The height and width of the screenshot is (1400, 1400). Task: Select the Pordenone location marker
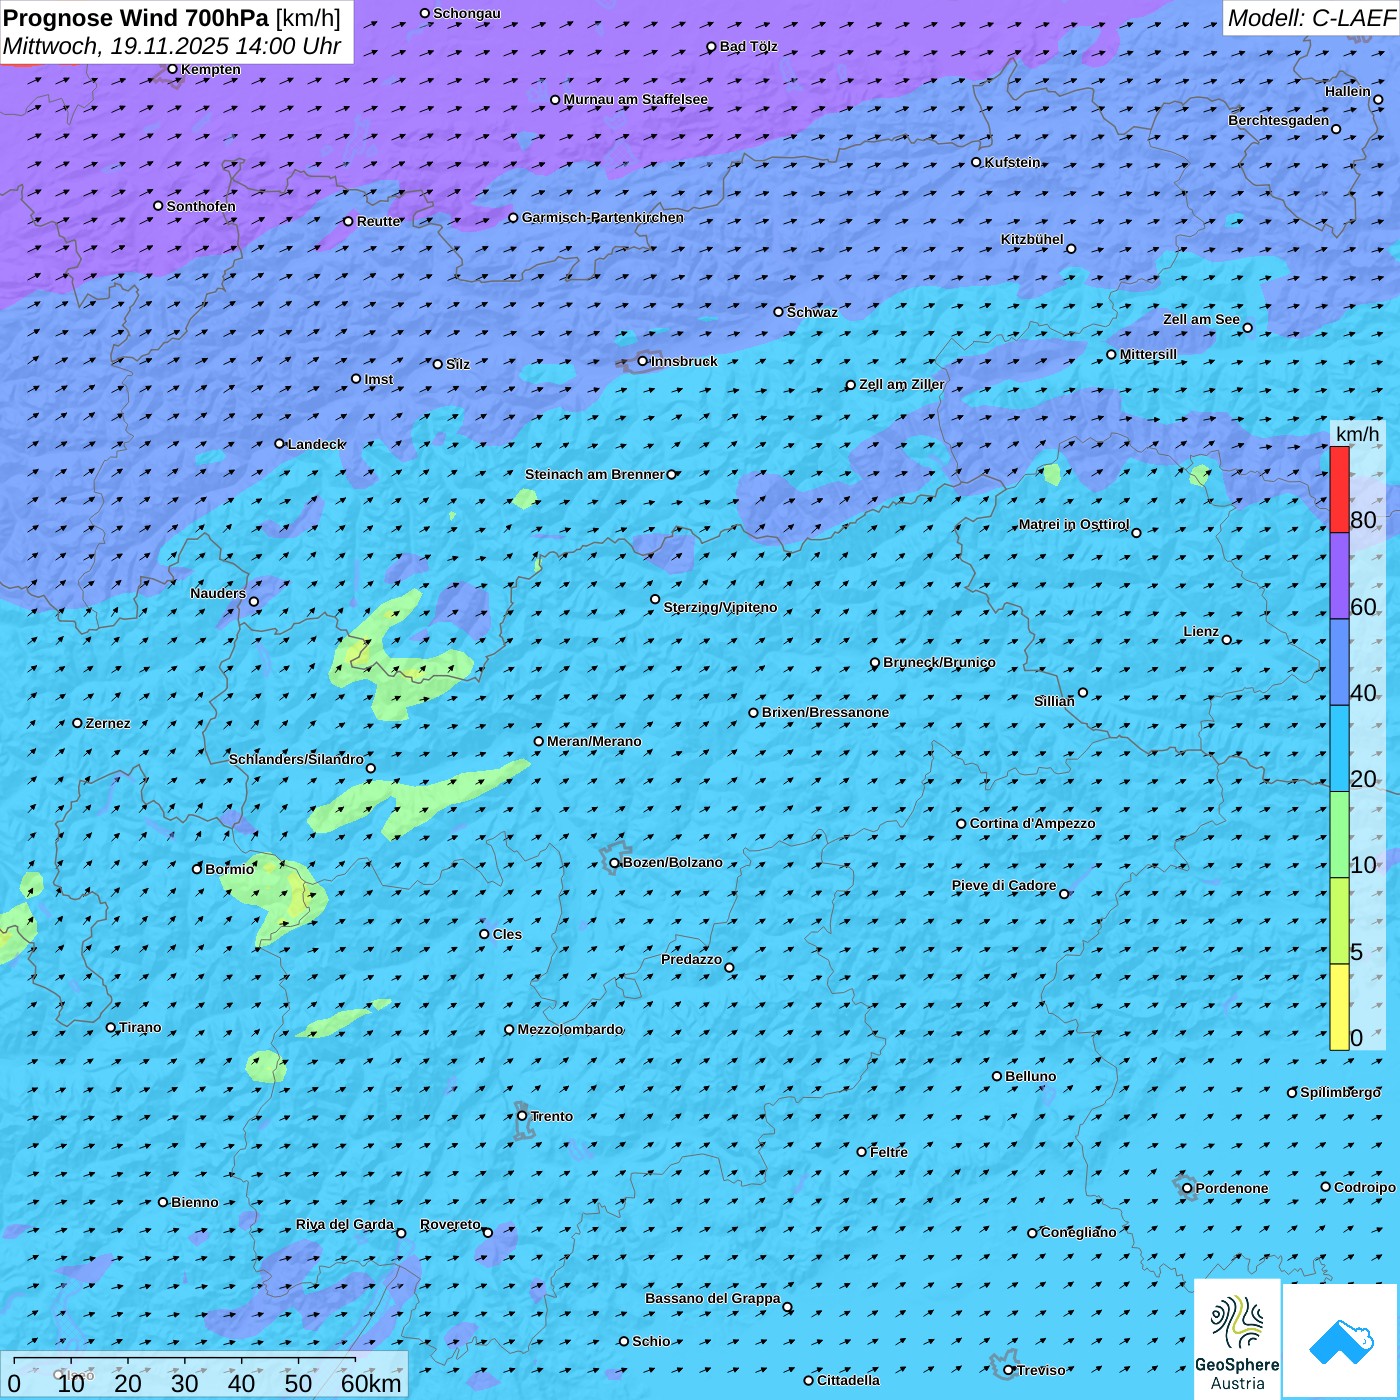[x=1187, y=1188]
